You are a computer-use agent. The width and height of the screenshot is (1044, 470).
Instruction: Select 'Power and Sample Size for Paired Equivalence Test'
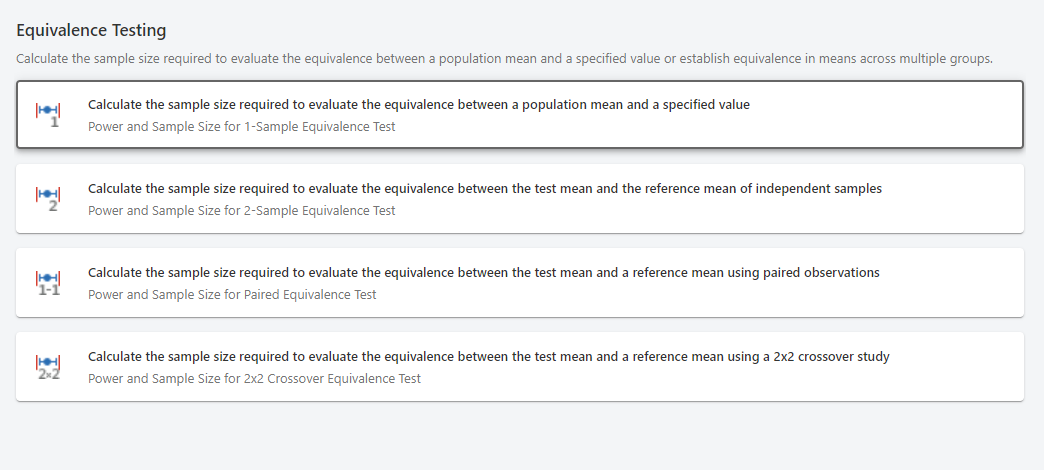232,295
